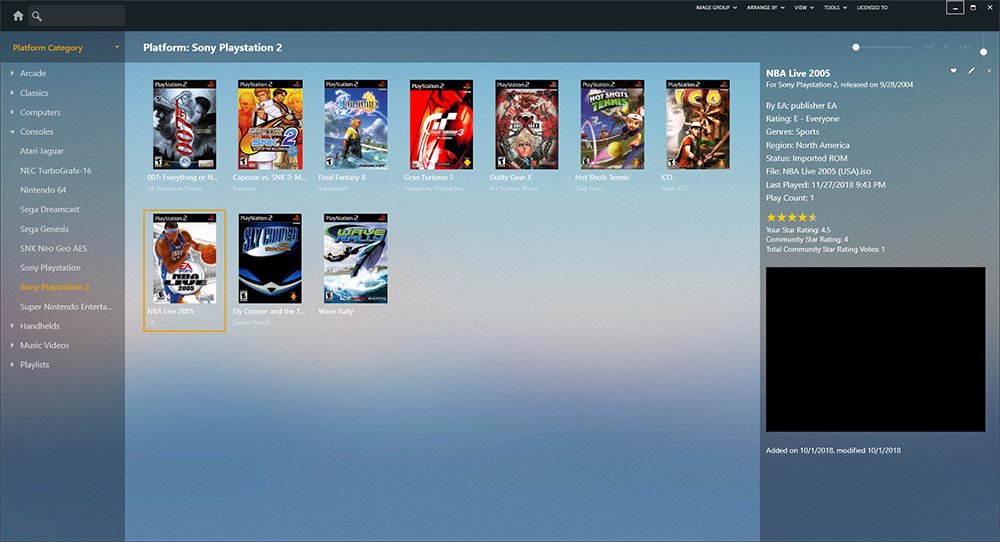Image resolution: width=1000 pixels, height=542 pixels.
Task: Select the Gran Turismo 3 cover
Action: (441, 125)
